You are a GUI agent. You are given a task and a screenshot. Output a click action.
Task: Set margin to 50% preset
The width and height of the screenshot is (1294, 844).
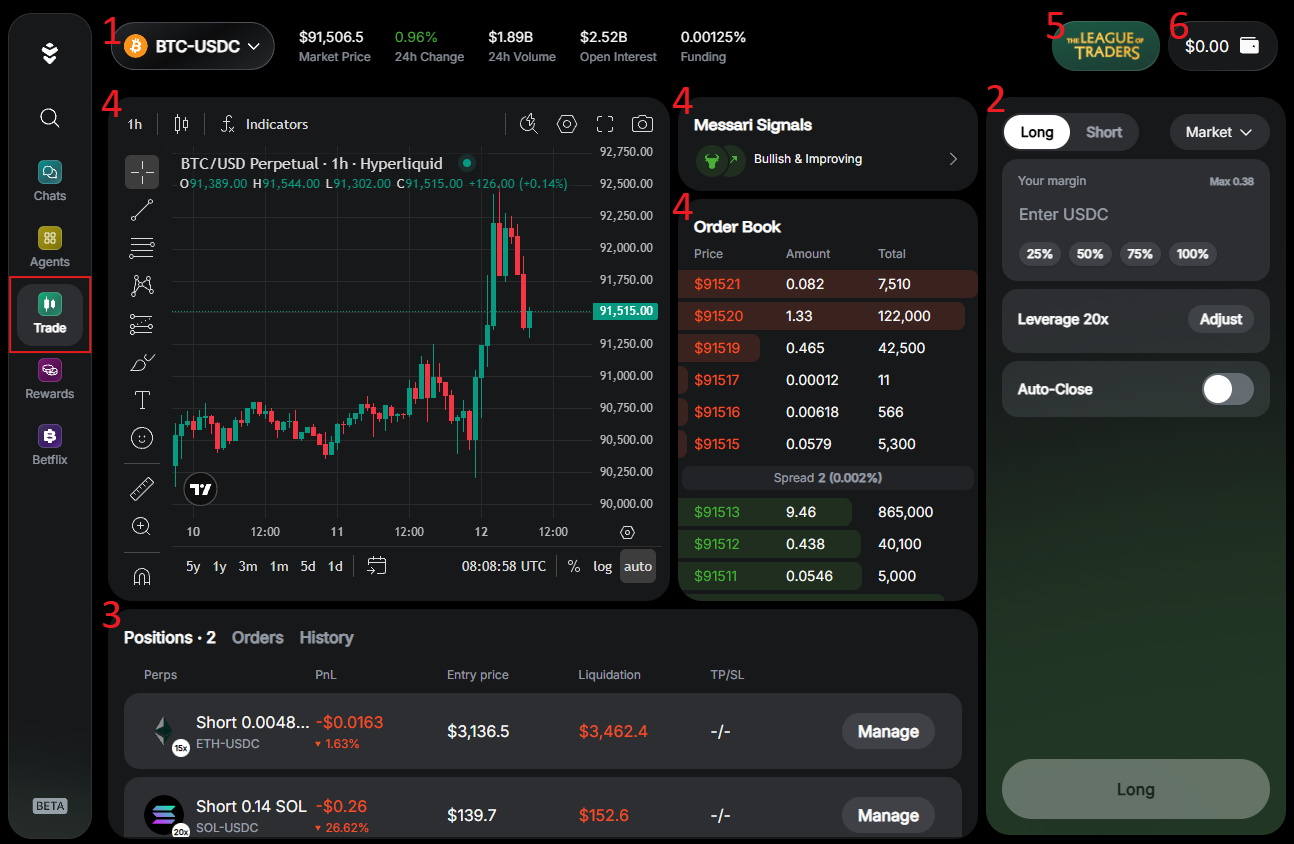[1090, 254]
